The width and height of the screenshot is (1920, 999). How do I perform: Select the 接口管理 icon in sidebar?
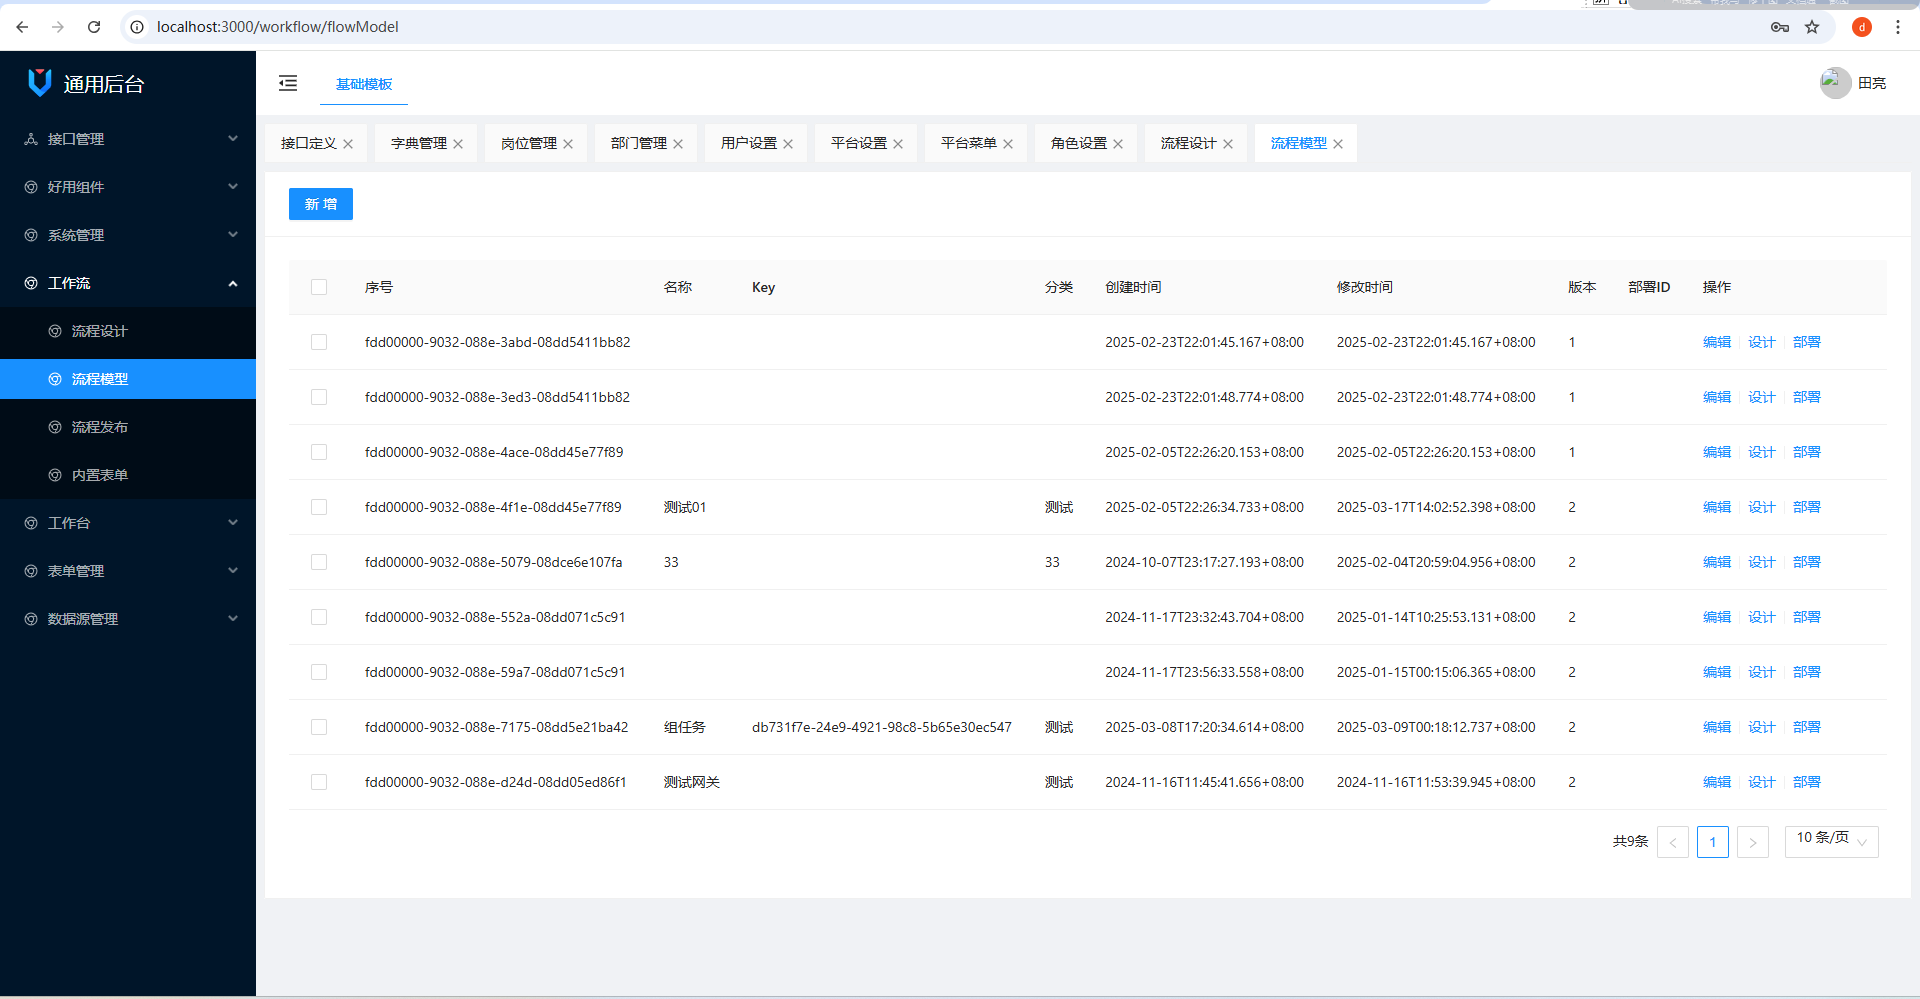tap(28, 139)
